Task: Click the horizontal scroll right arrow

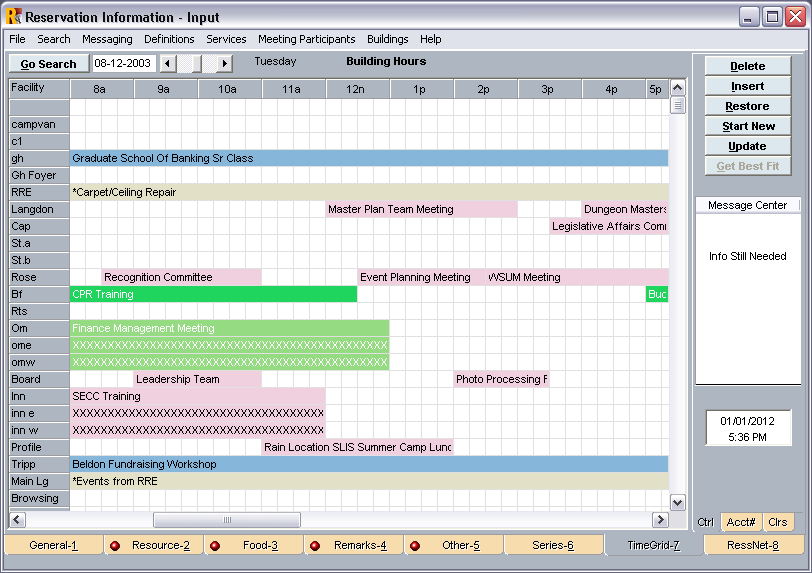Action: click(660, 520)
